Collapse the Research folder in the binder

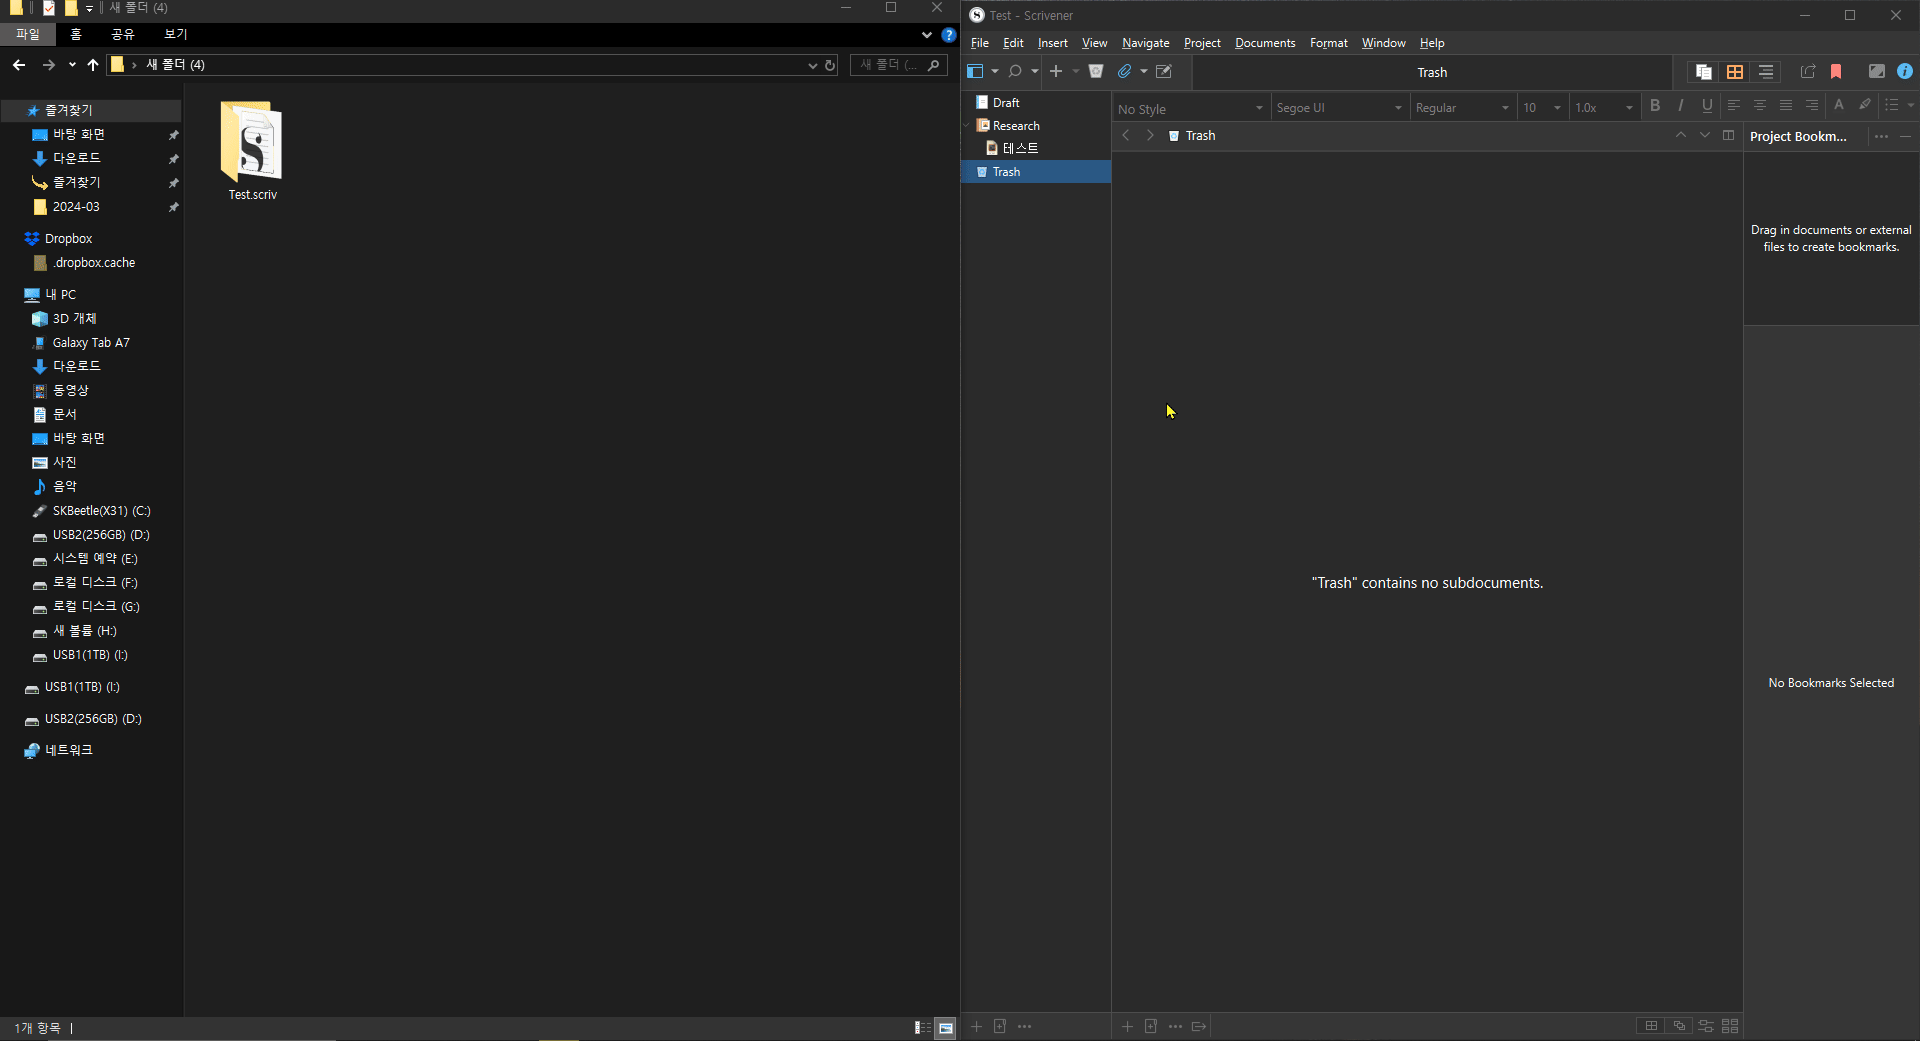pyautogui.click(x=967, y=126)
